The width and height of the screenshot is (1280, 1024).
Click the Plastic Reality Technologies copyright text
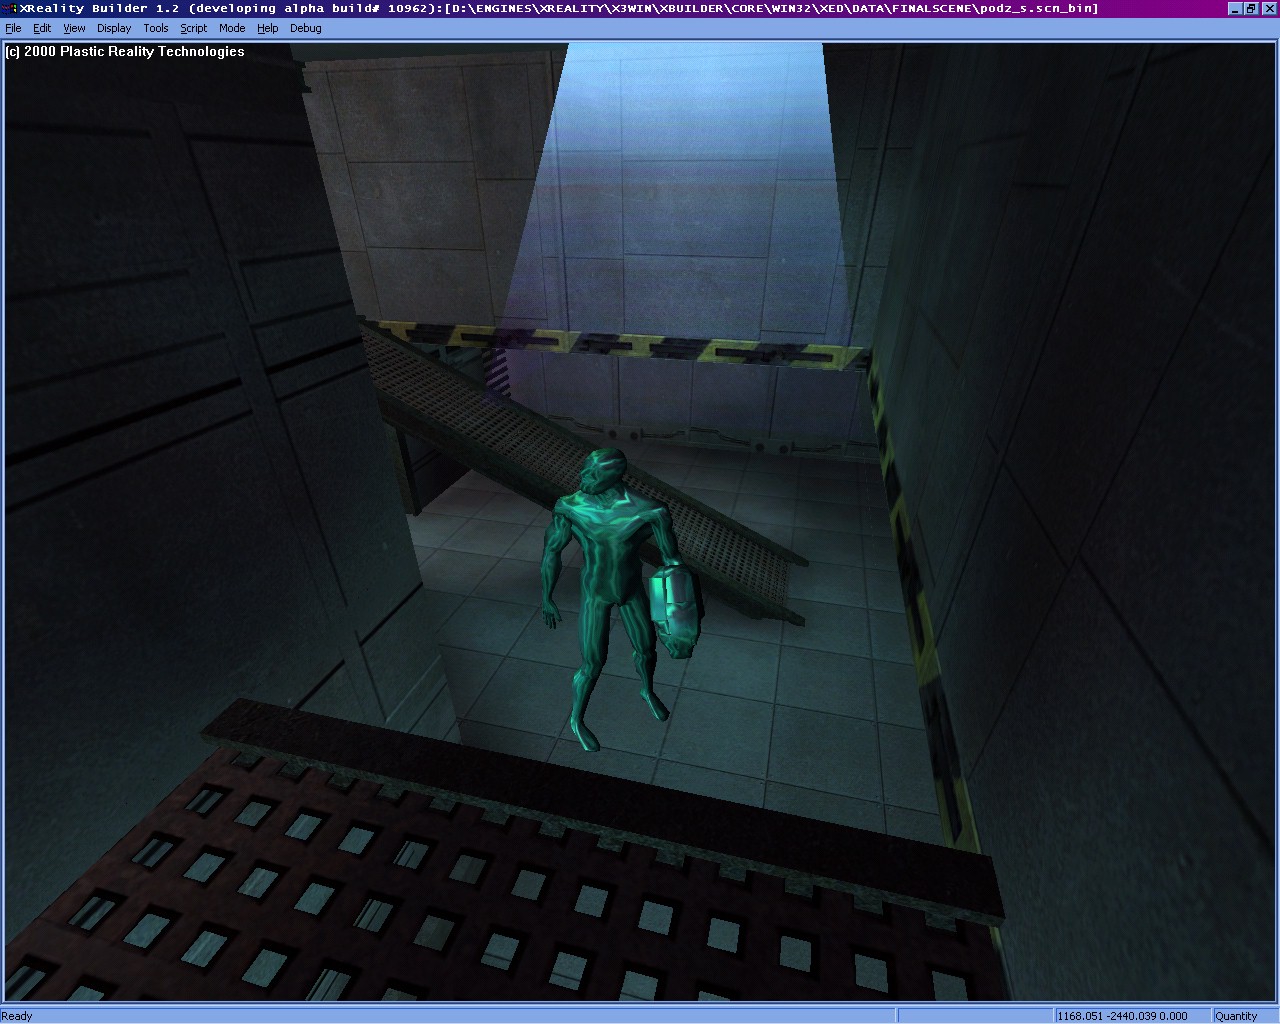[125, 51]
